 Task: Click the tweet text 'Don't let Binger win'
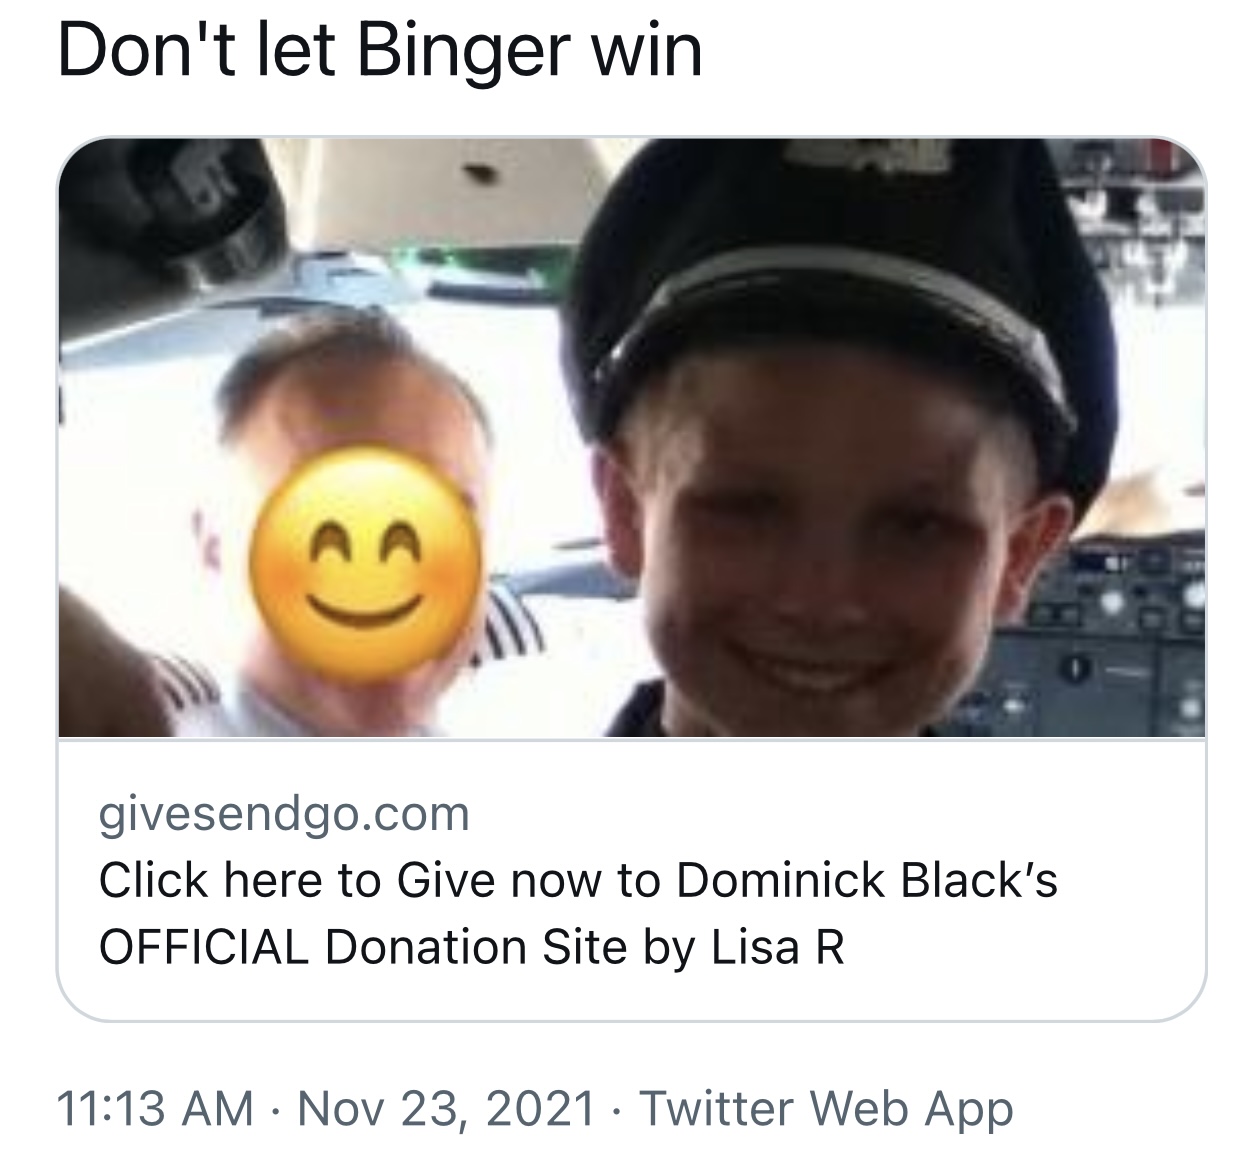(380, 50)
